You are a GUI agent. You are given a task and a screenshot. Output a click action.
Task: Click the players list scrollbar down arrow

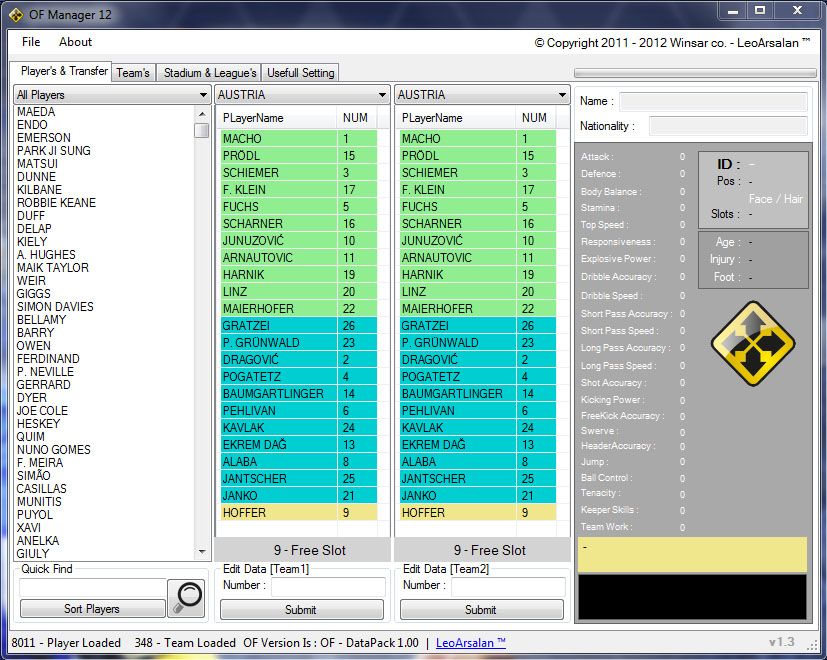tap(202, 554)
